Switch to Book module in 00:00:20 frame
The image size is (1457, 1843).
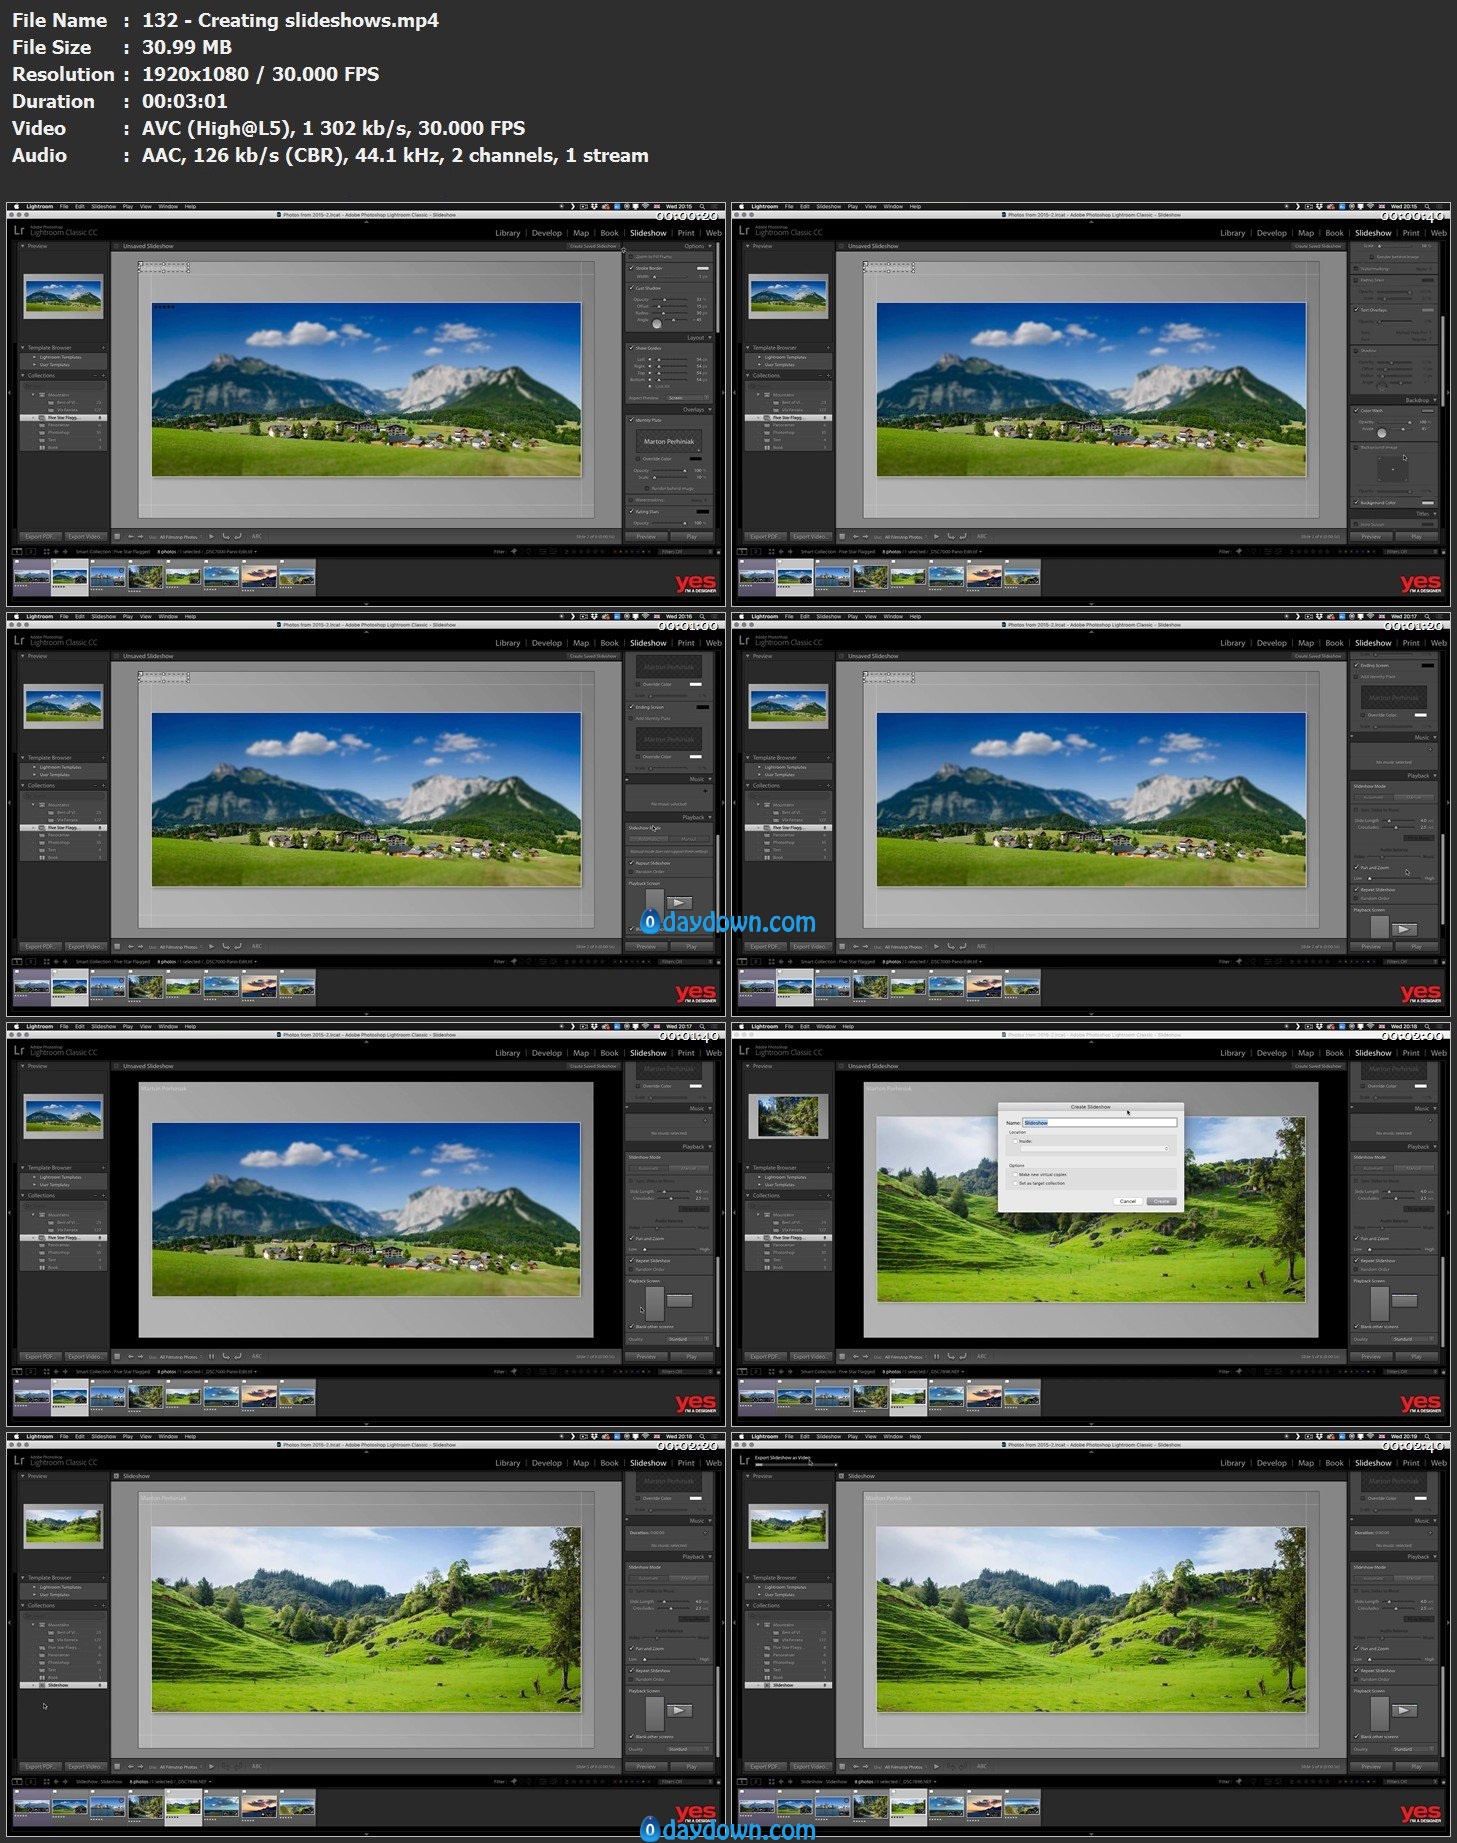(x=610, y=233)
